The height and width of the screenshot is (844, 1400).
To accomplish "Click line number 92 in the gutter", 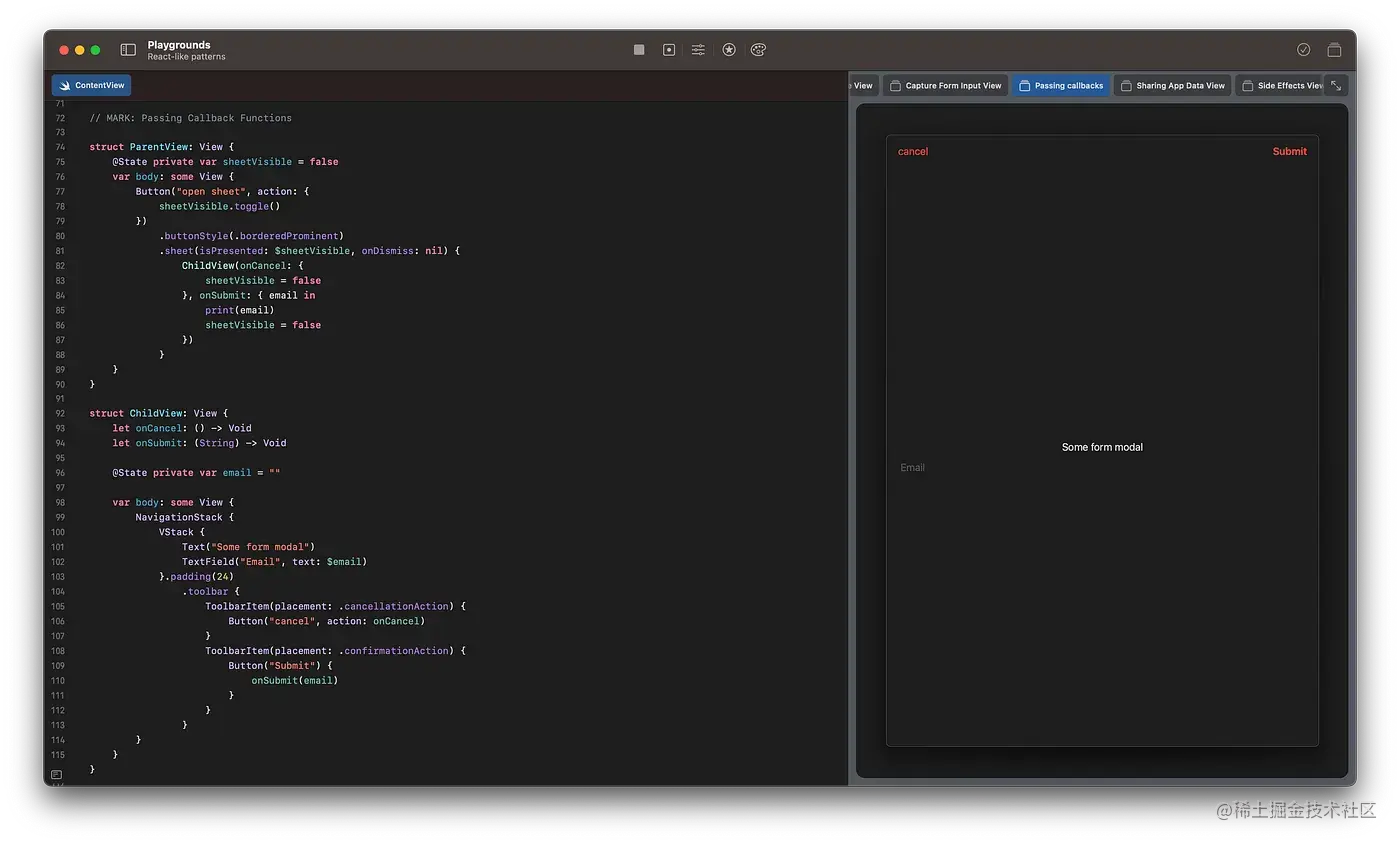I will [x=61, y=413].
